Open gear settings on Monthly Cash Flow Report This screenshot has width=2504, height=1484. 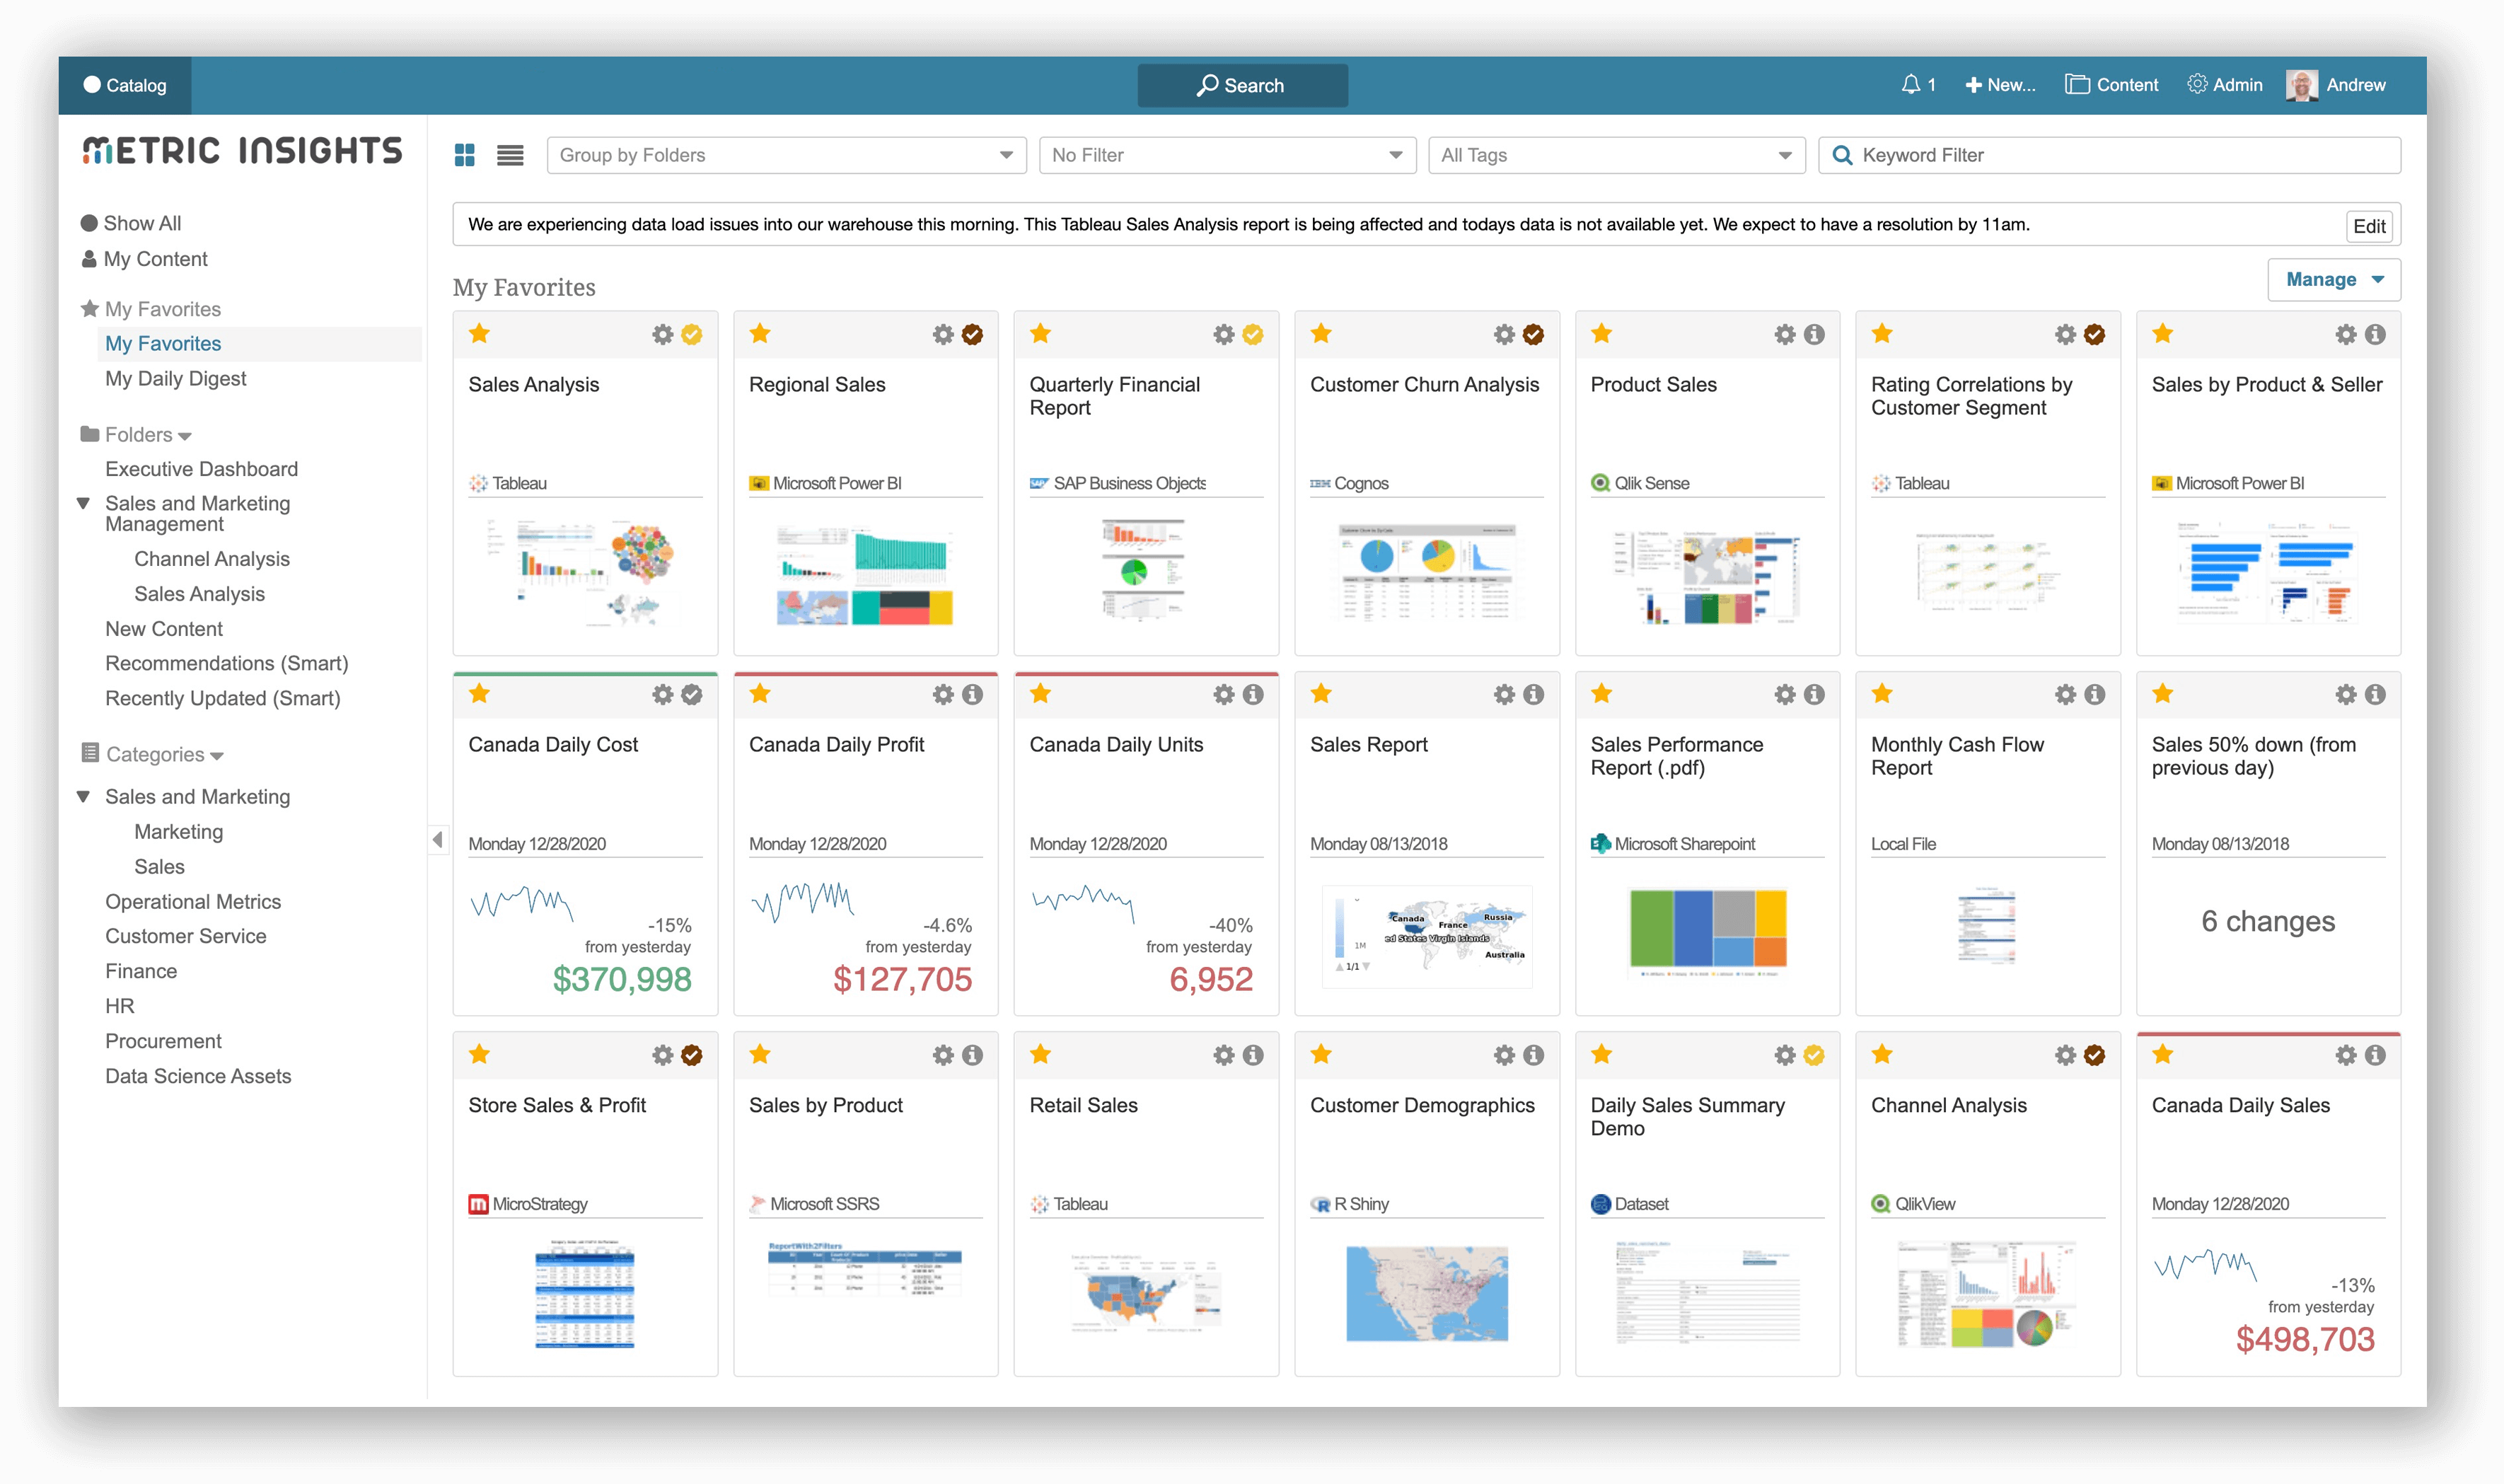[x=2066, y=694]
